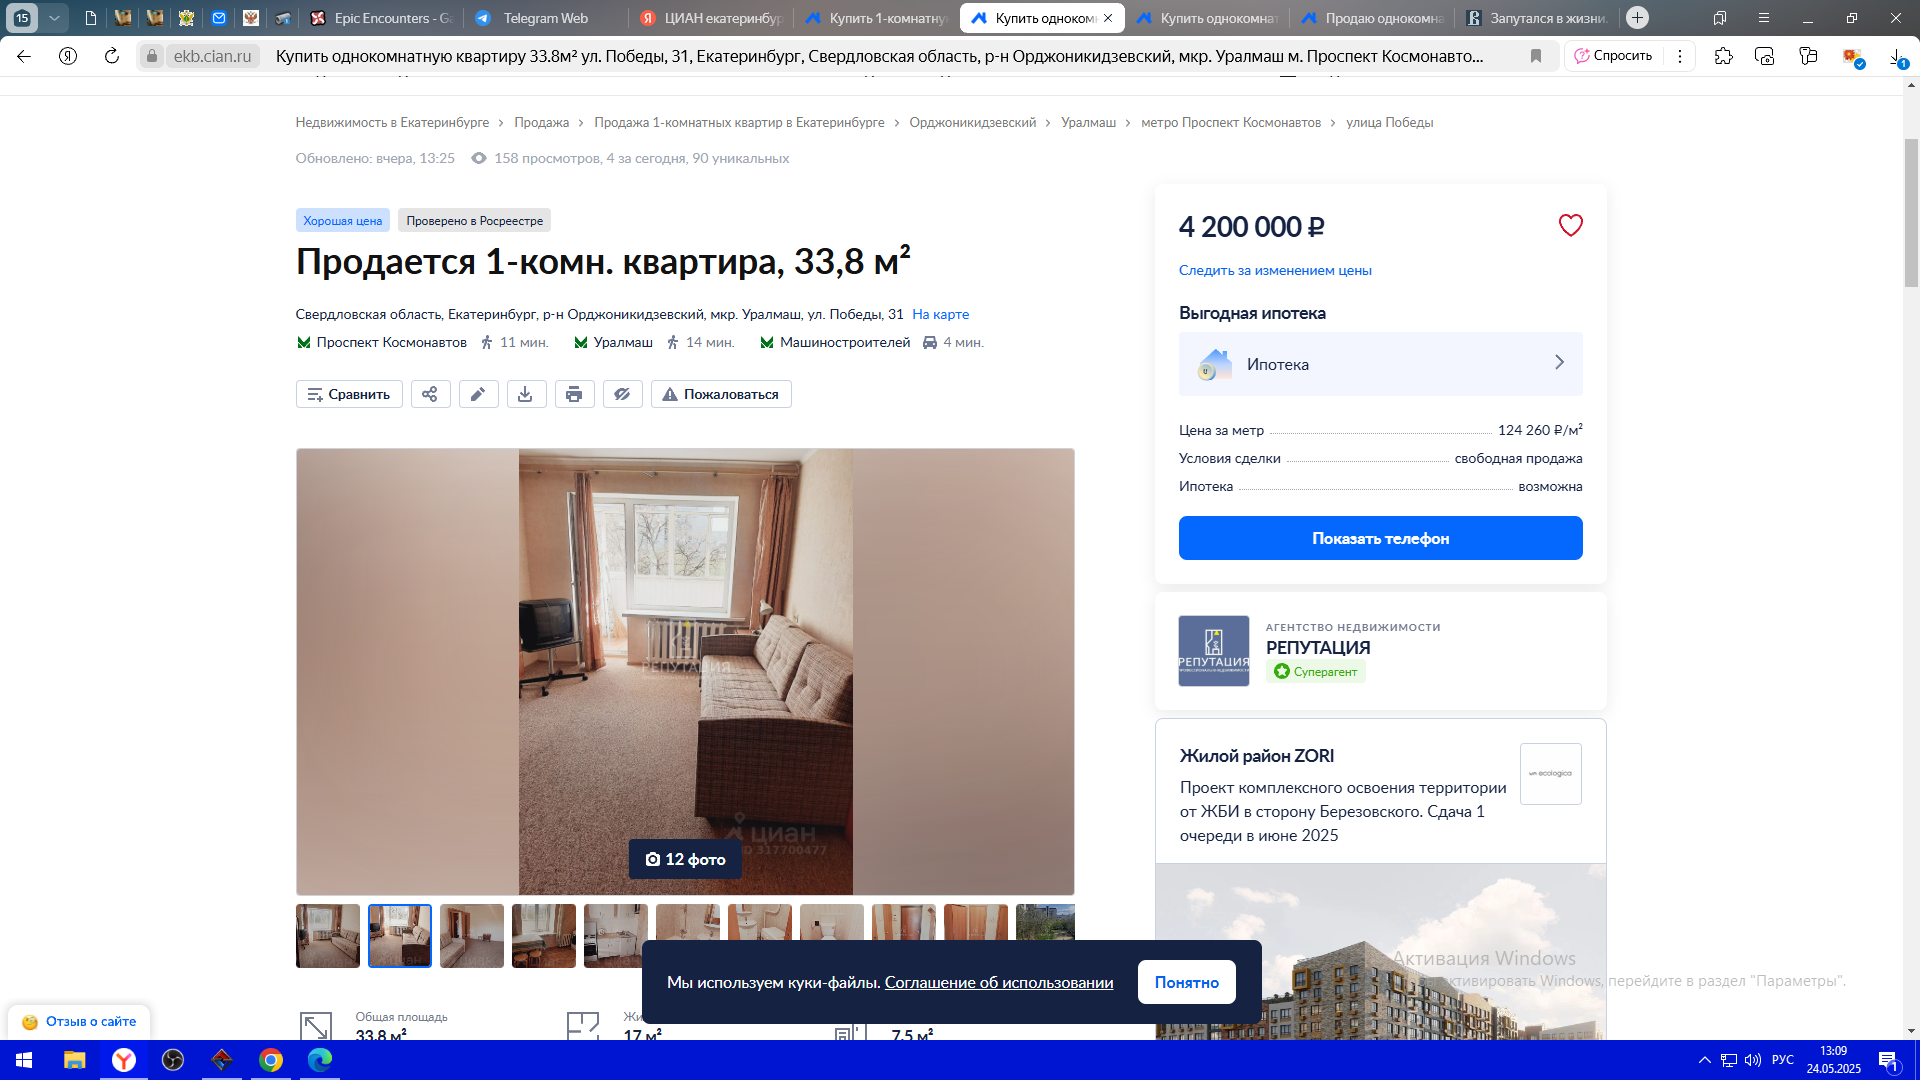Bookmark the page in address bar
The image size is (1920, 1080).
click(x=1536, y=56)
